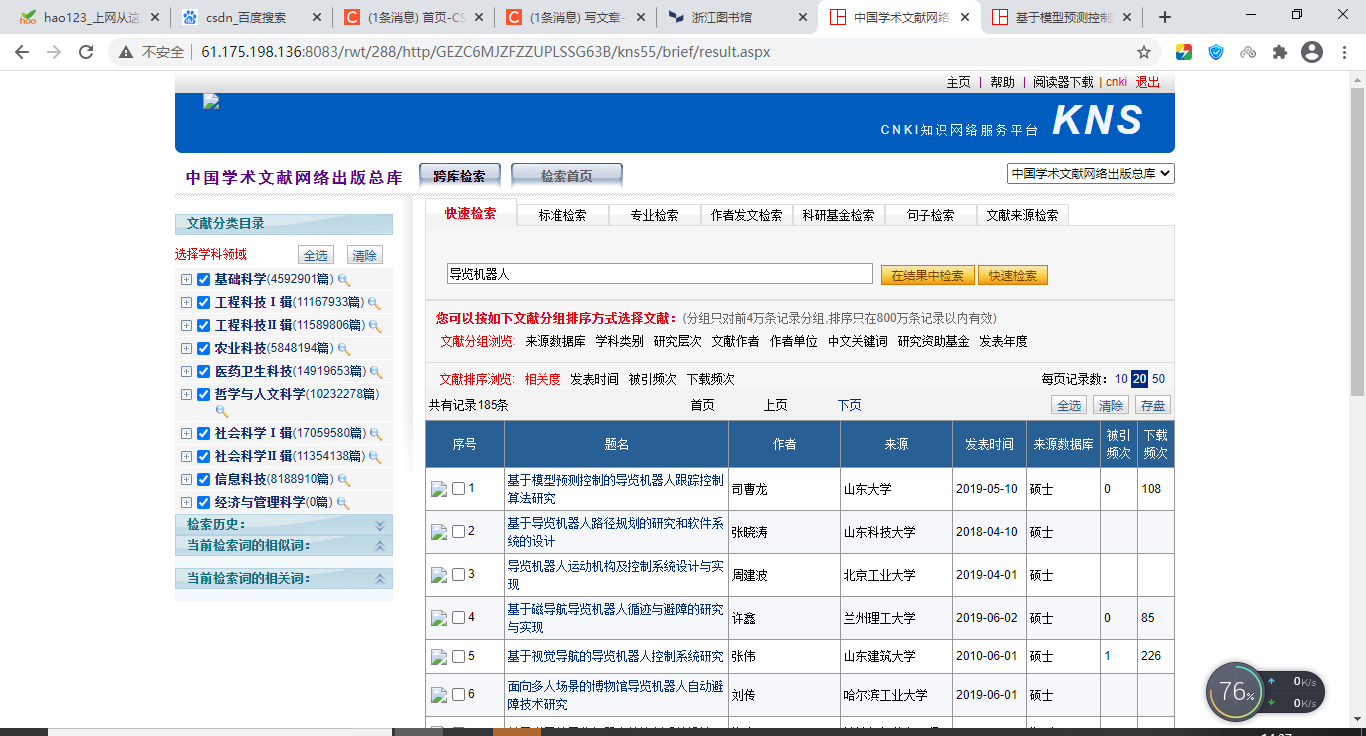Switch to the 标准检索 tab
Screen dimensions: 1366x736
click(x=562, y=215)
